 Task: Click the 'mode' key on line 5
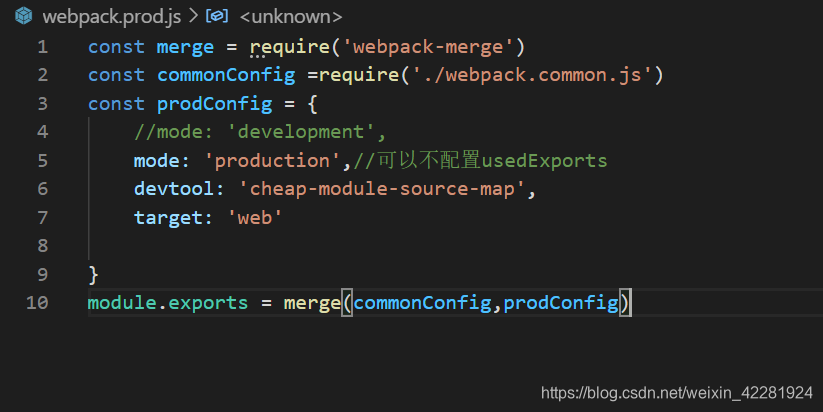coord(157,161)
